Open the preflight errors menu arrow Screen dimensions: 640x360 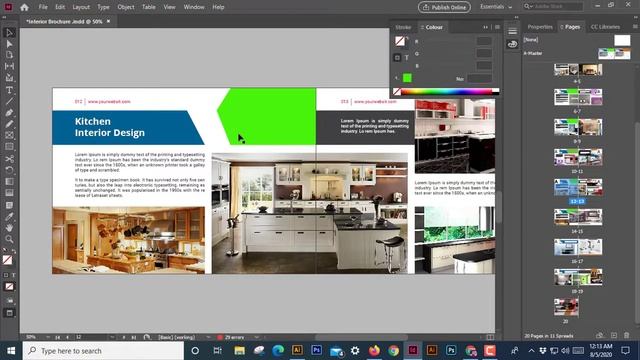pyautogui.click(x=257, y=337)
